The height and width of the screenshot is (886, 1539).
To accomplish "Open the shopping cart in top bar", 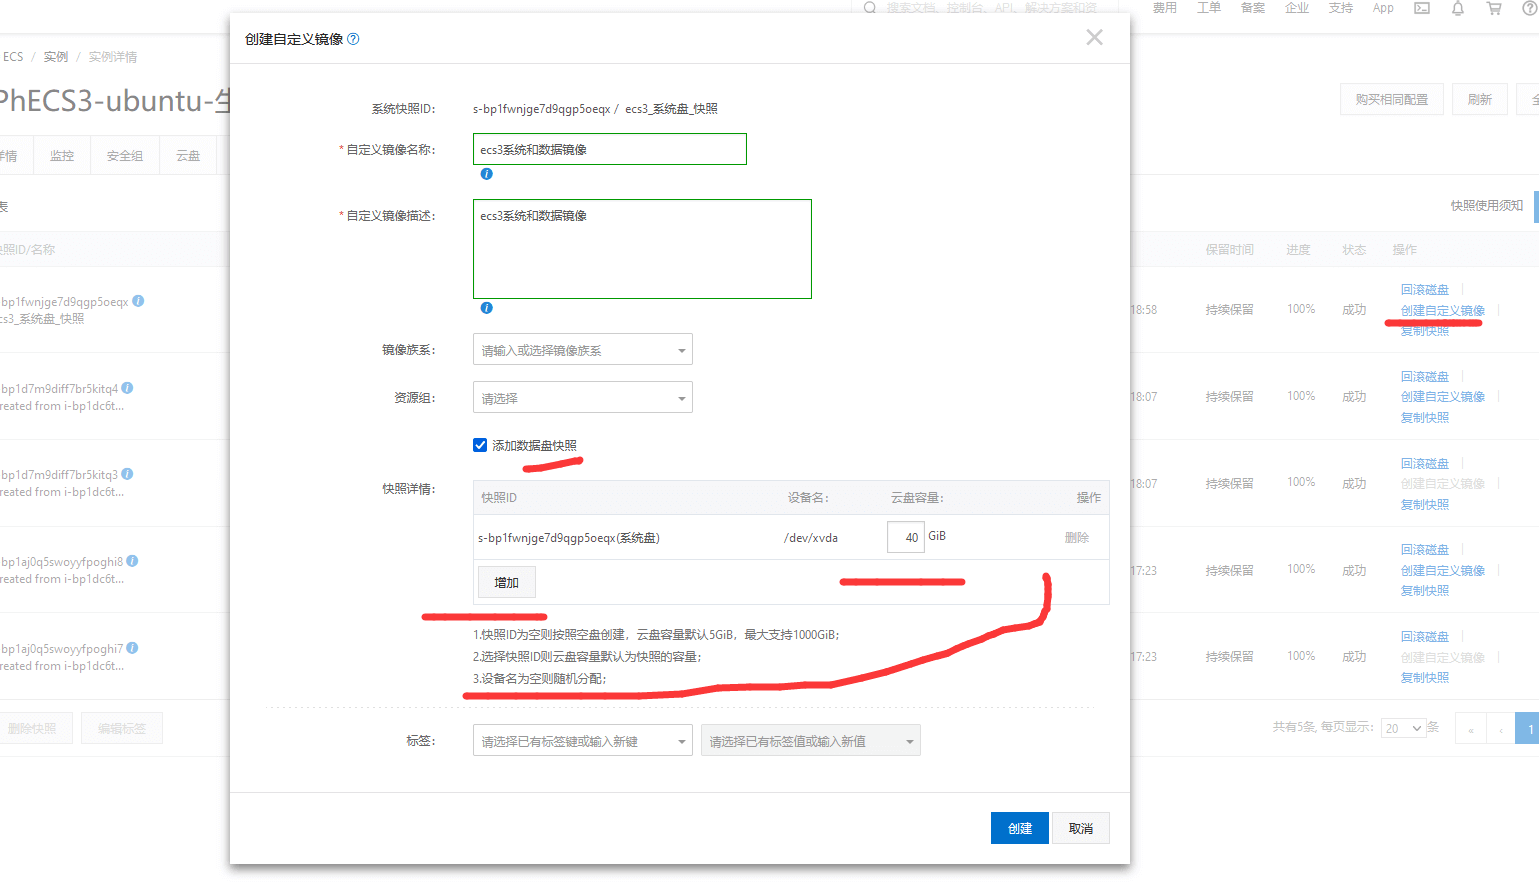I will pyautogui.click(x=1494, y=9).
